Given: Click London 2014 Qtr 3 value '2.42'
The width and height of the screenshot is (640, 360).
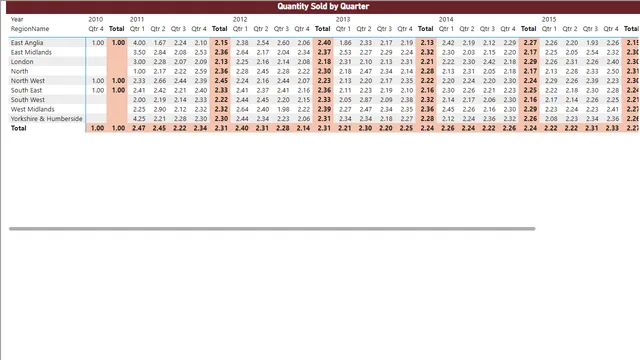Looking at the screenshot, I should (489, 62).
